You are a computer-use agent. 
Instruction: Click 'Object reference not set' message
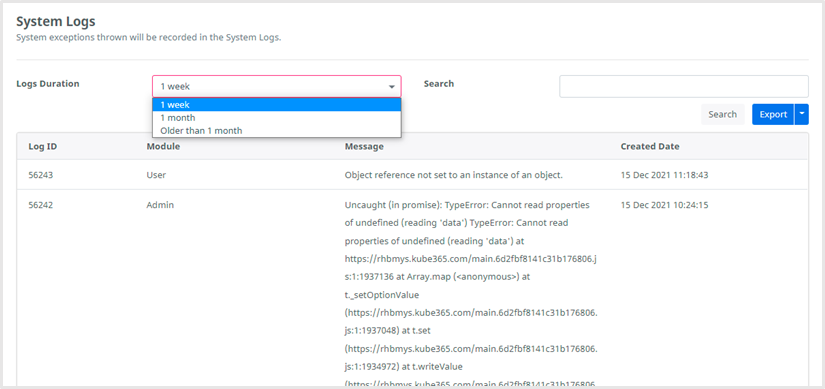click(454, 175)
